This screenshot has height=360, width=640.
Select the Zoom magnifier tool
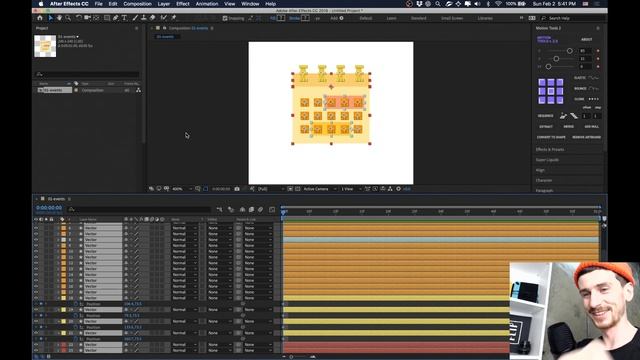(x=68, y=18)
